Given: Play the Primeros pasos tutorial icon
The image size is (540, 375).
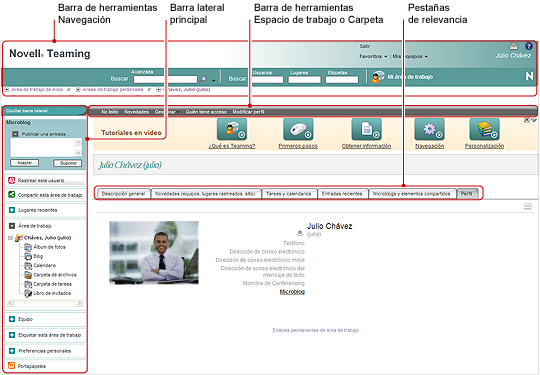Looking at the screenshot, I should (298, 129).
